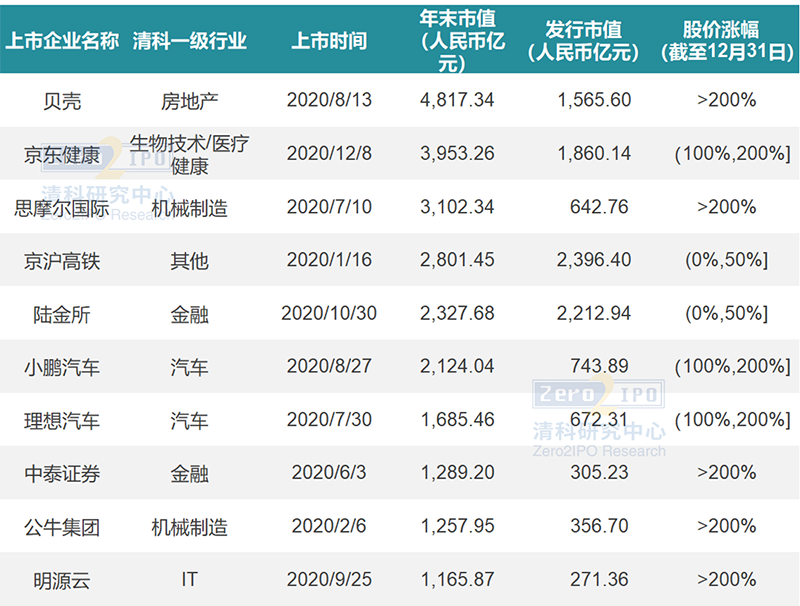Screen dimensions: 800x606
Task: Click the year-end value 1,257.95
Action: [457, 526]
